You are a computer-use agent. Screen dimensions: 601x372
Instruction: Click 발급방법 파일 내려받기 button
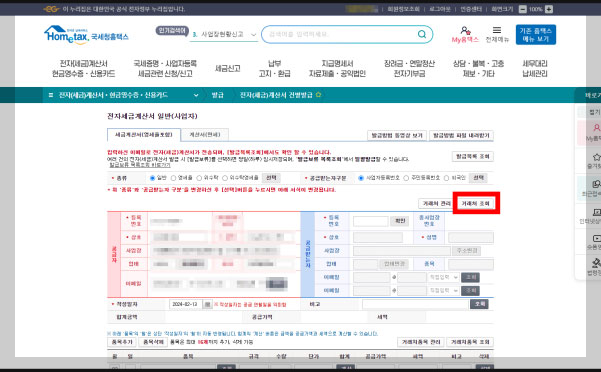click(x=461, y=136)
